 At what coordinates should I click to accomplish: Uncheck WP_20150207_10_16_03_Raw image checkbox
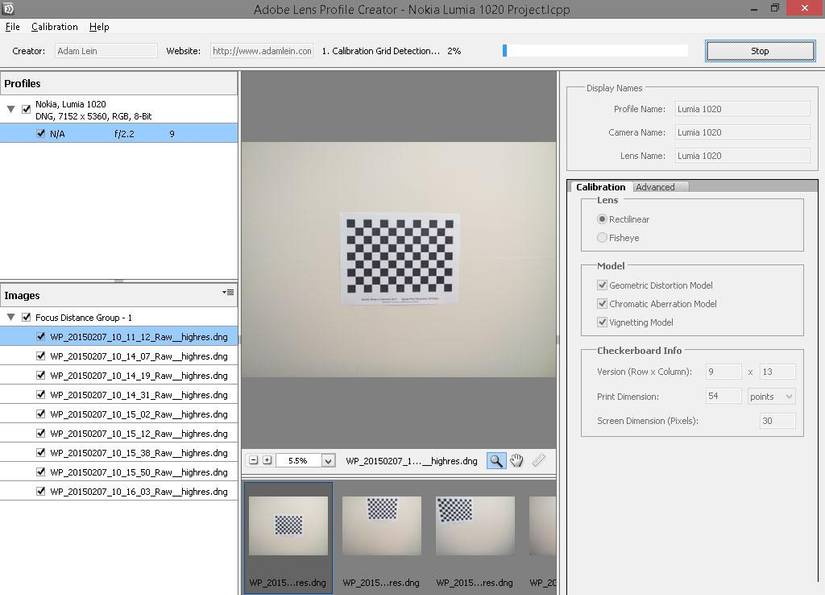pos(41,491)
